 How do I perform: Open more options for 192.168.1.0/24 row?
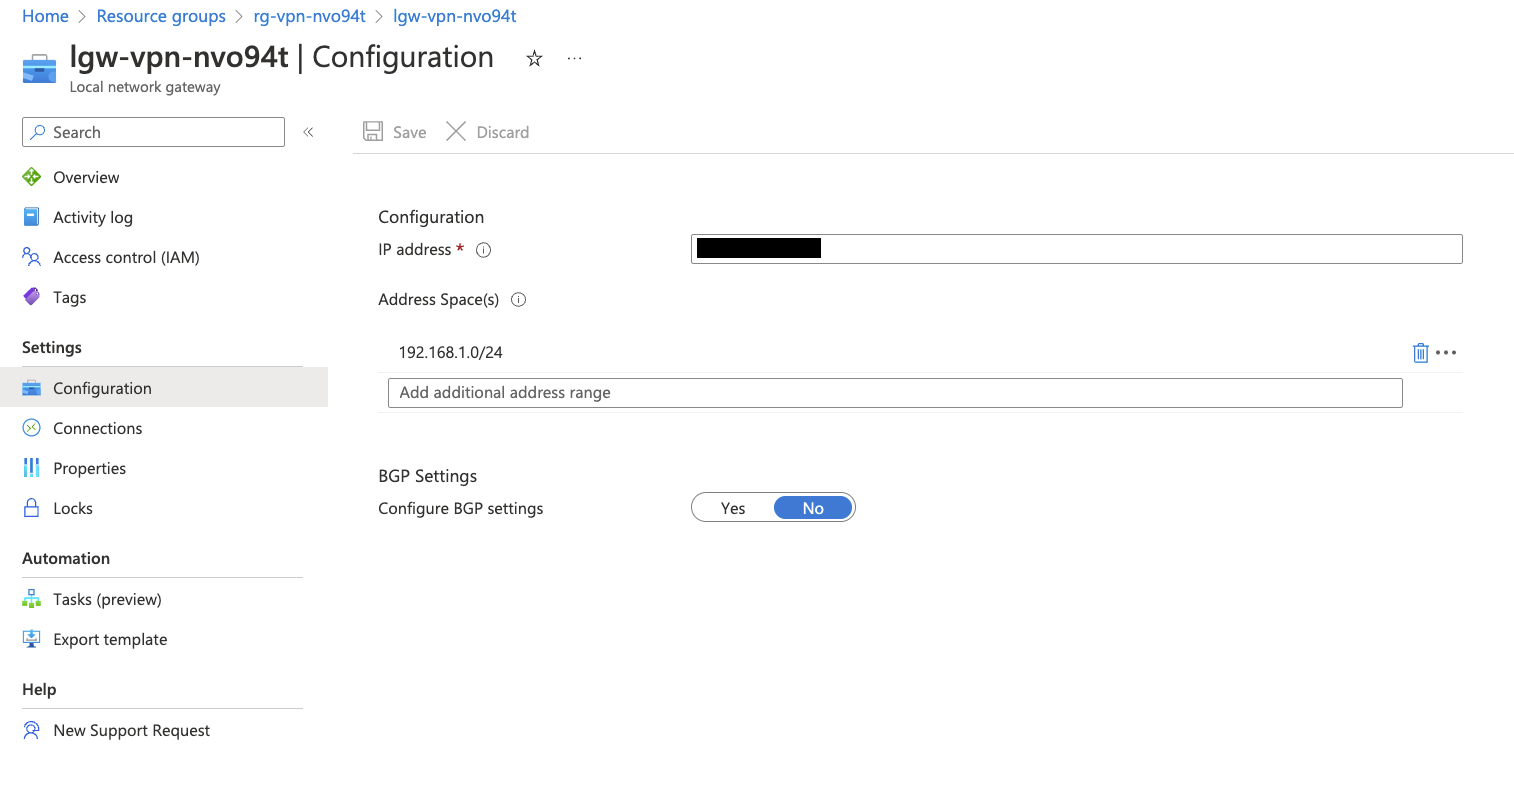tap(1446, 352)
